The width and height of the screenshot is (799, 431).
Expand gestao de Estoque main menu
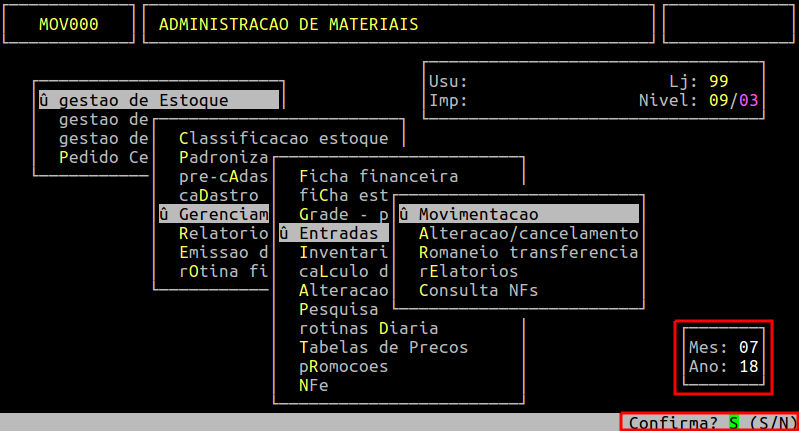144,100
